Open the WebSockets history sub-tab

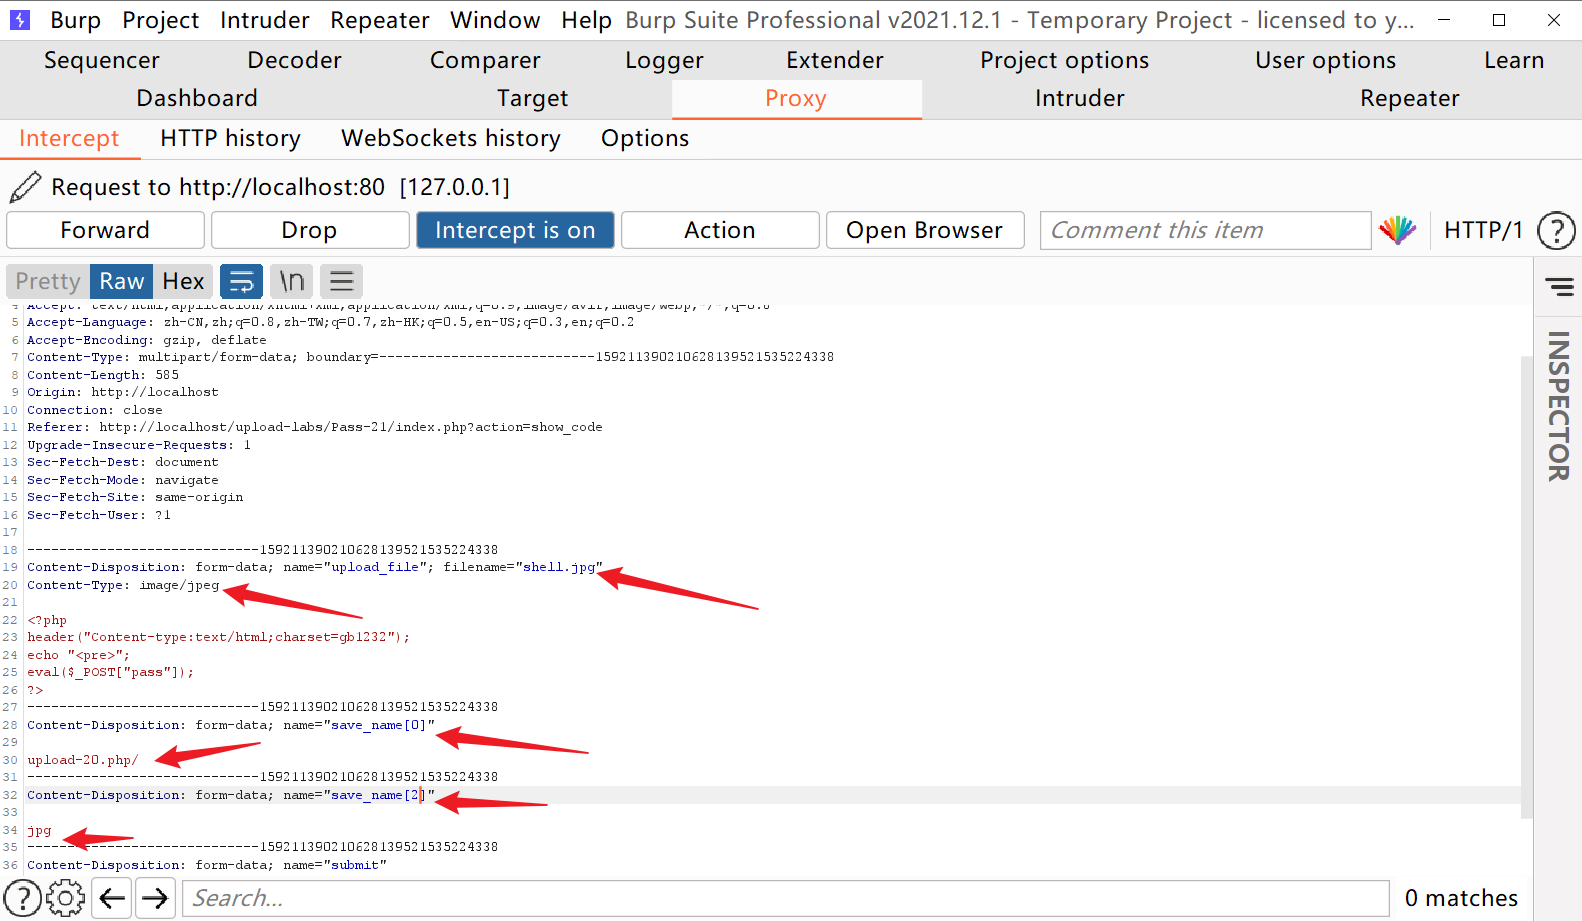tap(451, 138)
